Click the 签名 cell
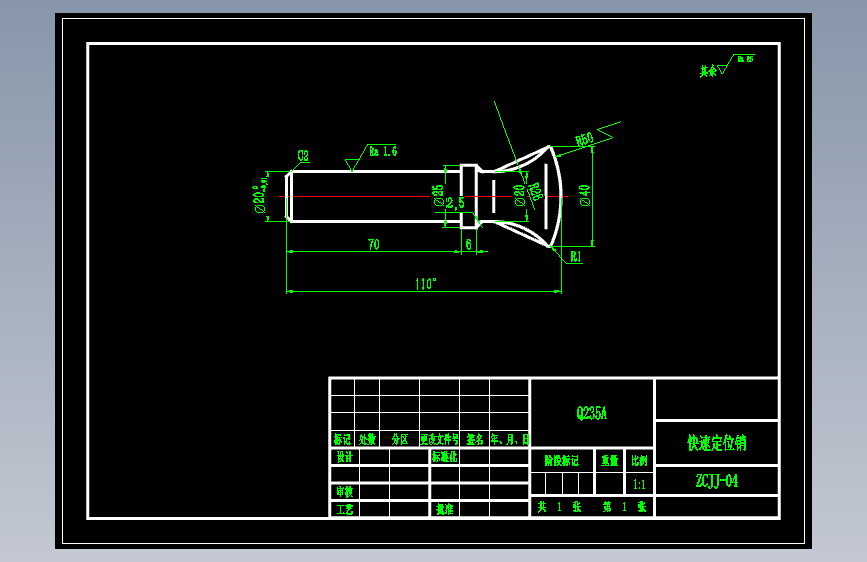The height and width of the screenshot is (562, 867). [475, 439]
